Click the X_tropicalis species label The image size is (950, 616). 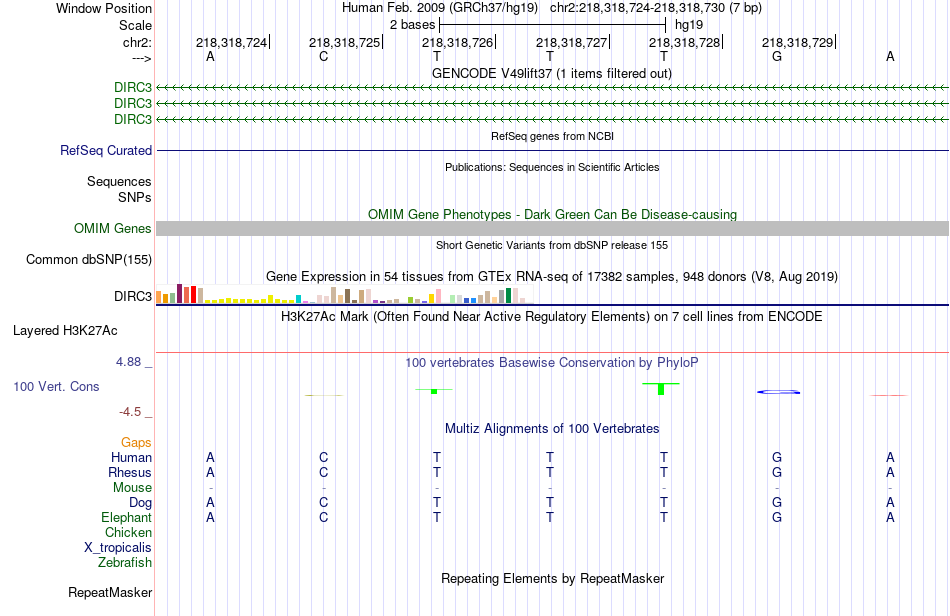[x=118, y=548]
